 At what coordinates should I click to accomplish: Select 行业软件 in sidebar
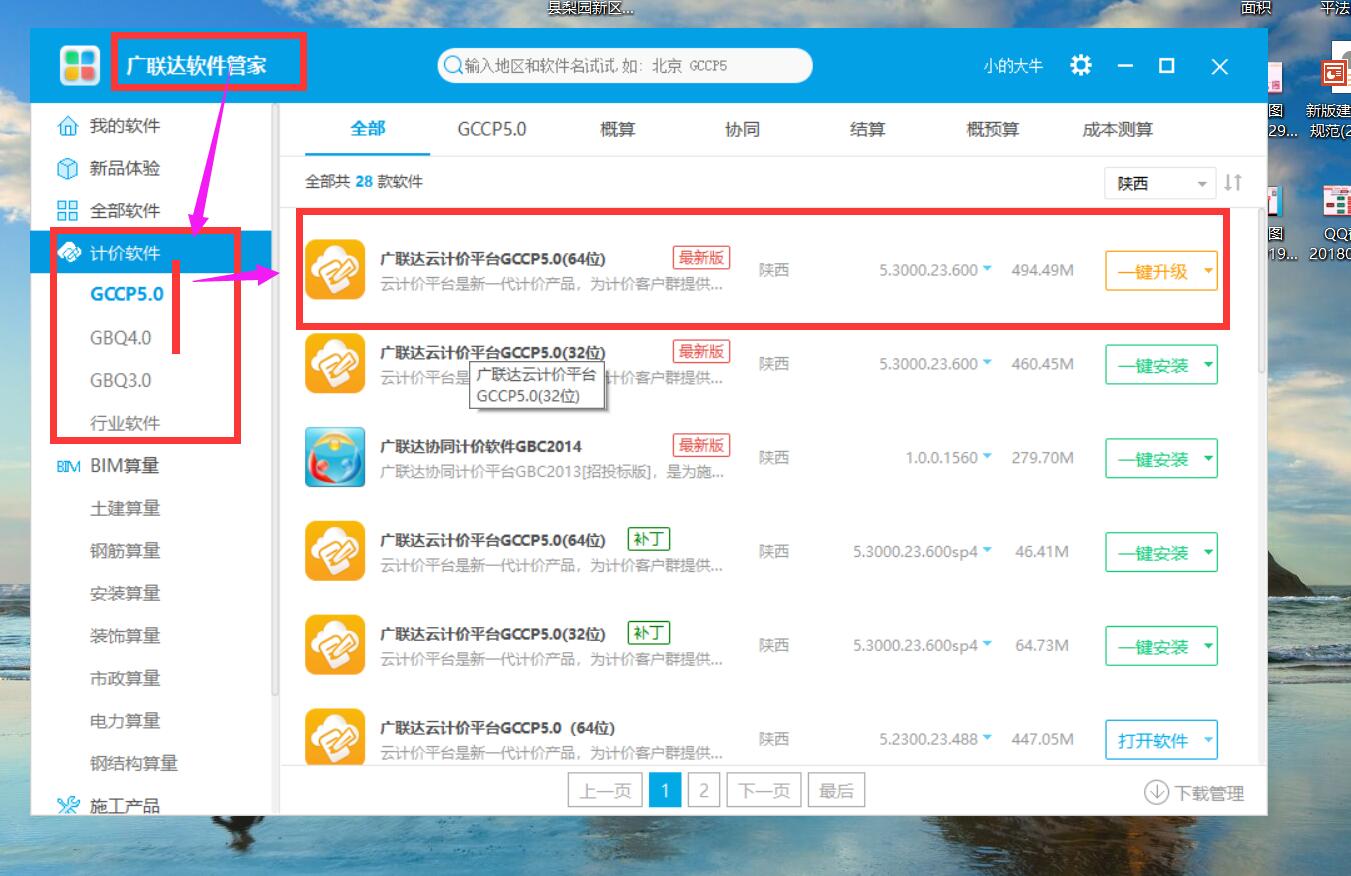[125, 423]
